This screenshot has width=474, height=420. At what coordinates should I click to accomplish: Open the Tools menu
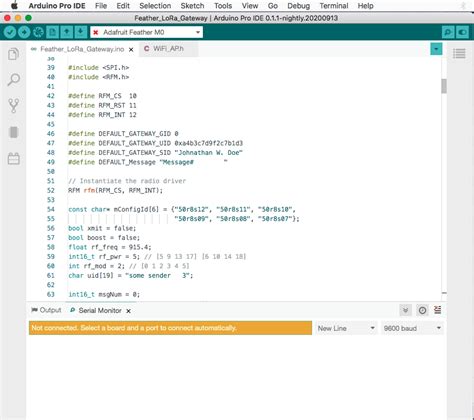223,6
